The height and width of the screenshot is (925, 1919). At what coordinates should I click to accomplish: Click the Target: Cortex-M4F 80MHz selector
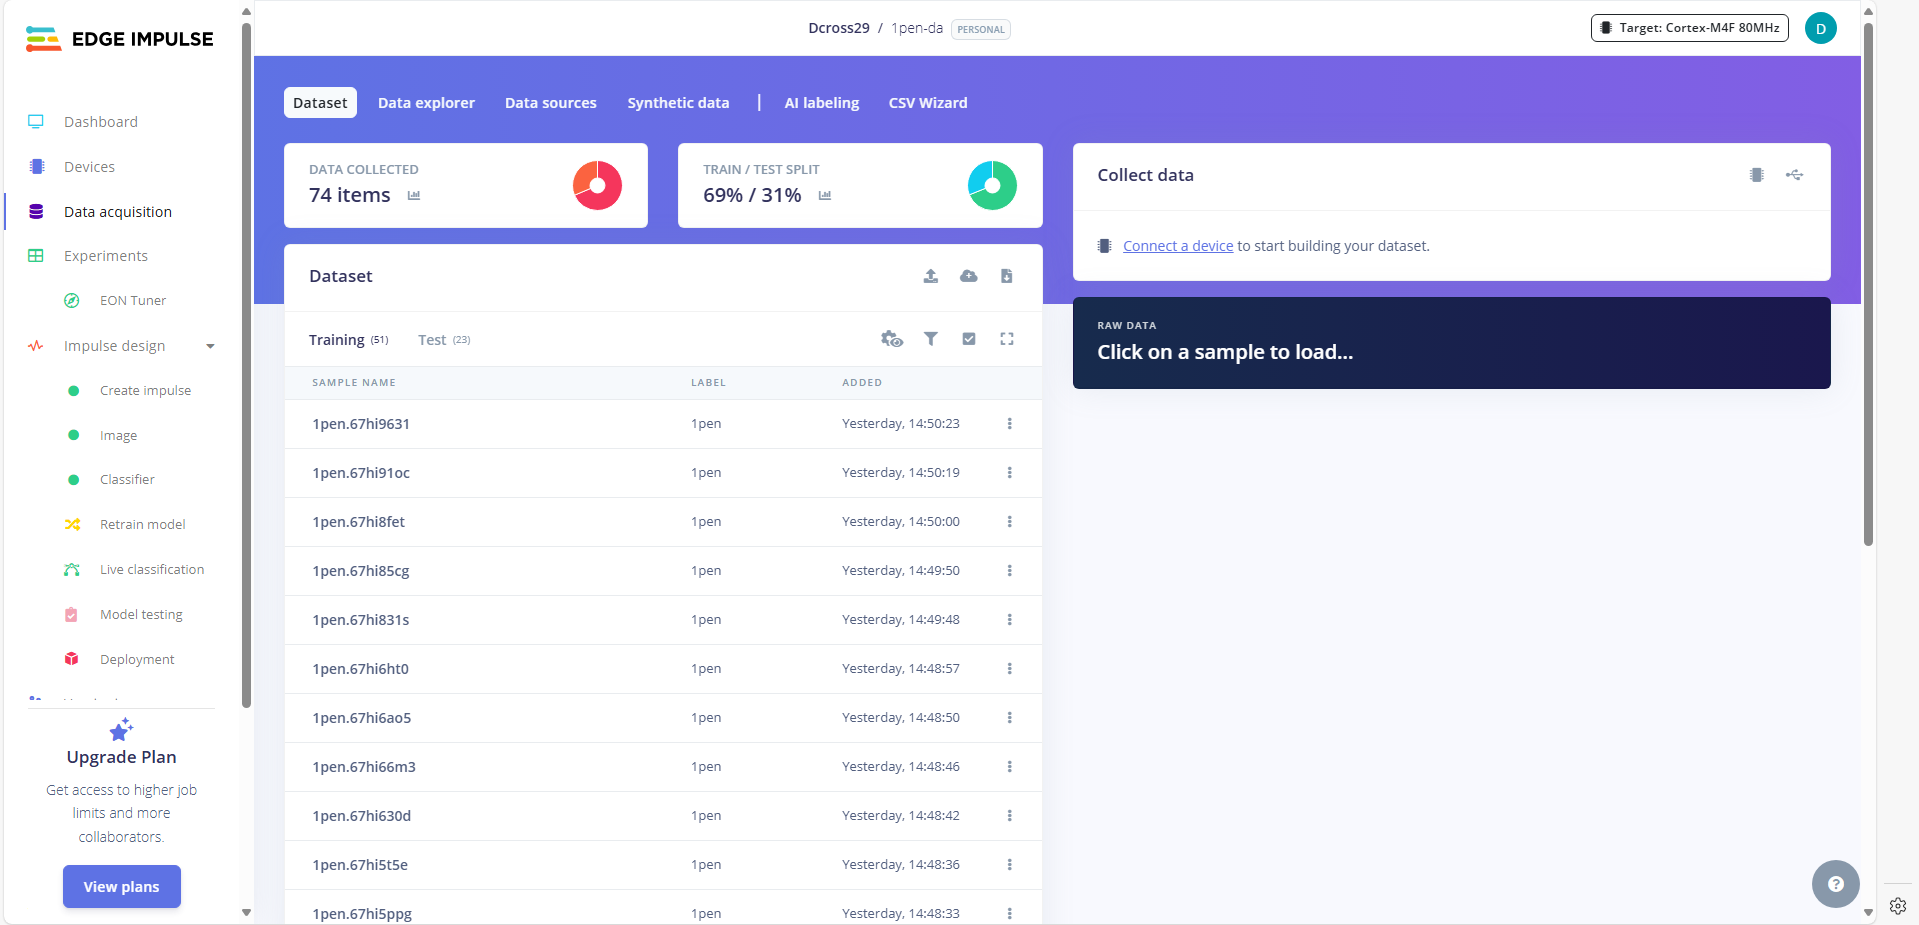[1689, 28]
